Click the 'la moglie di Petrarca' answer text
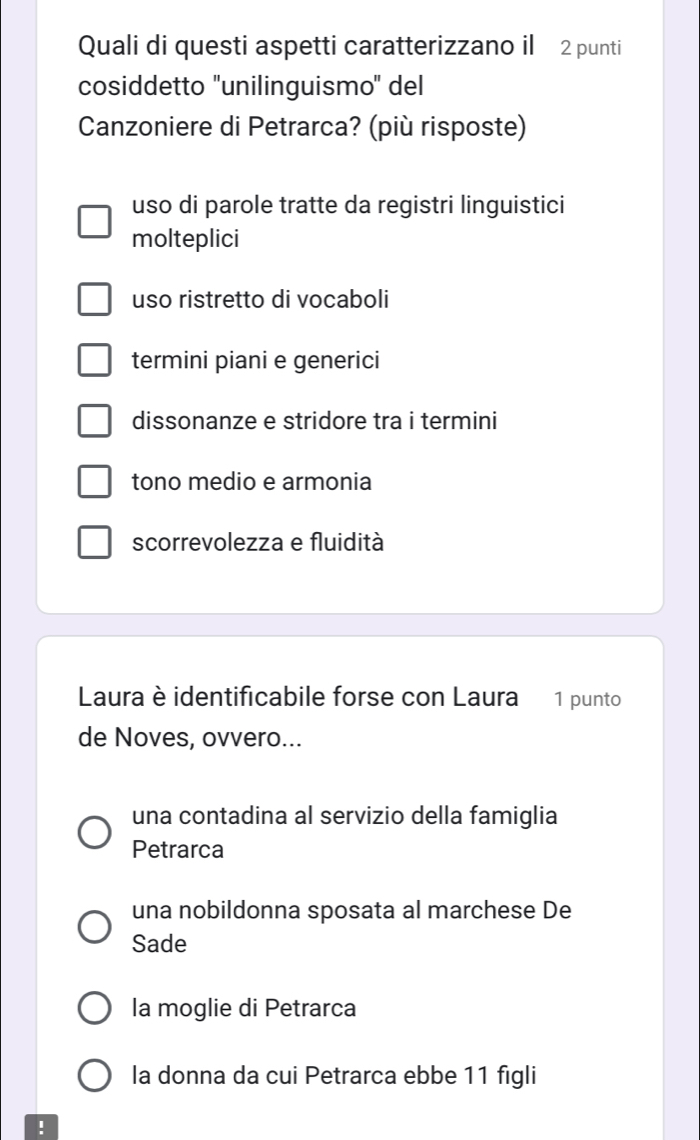Viewport: 700px width, 1140px height. coord(244,1008)
